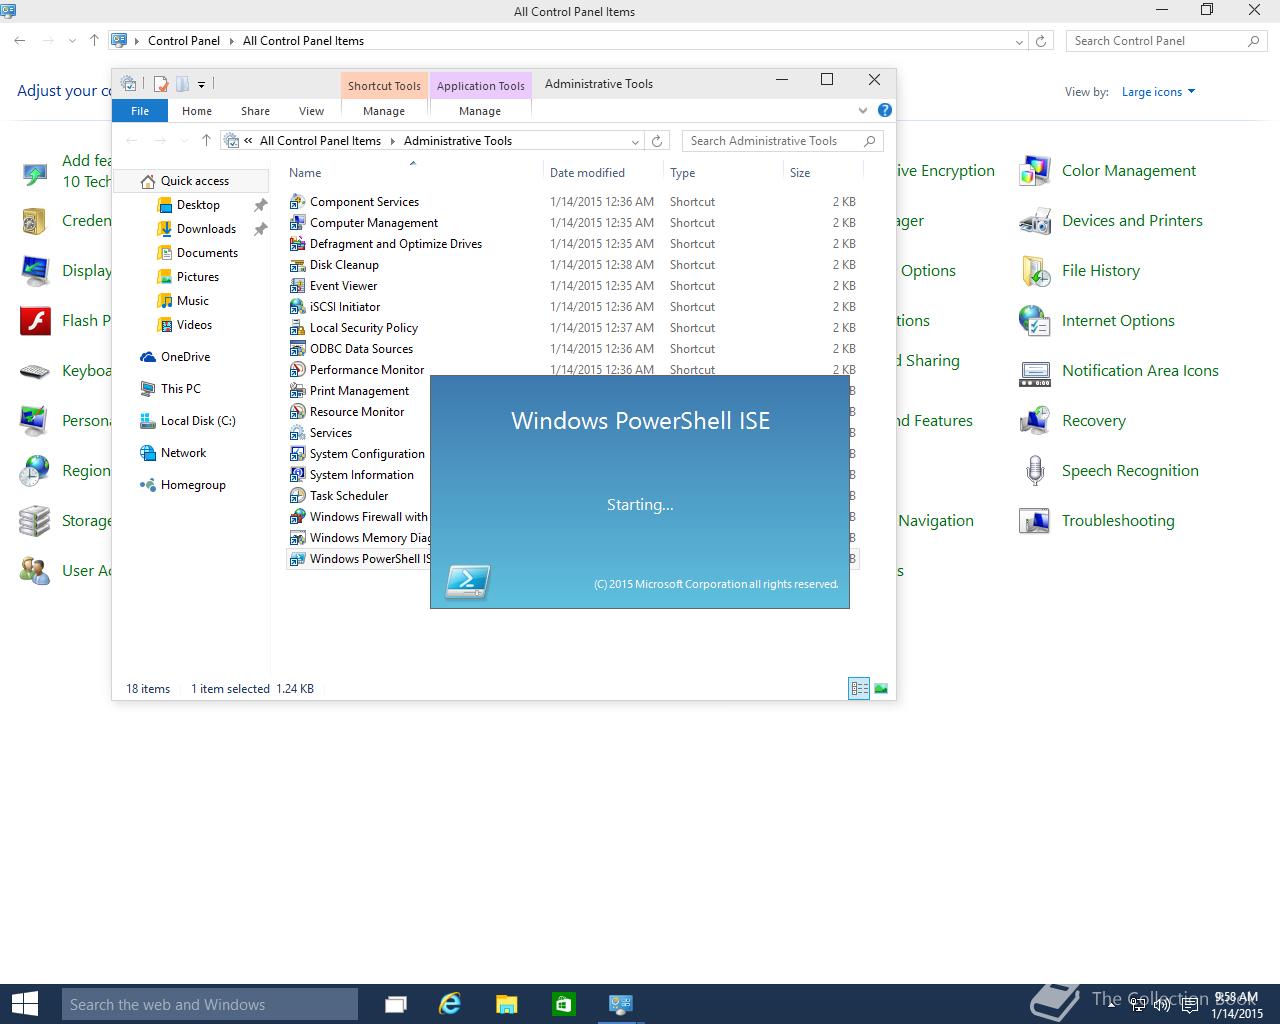Click the Explorer help question mark icon
This screenshot has height=1024, width=1280.
(x=884, y=110)
